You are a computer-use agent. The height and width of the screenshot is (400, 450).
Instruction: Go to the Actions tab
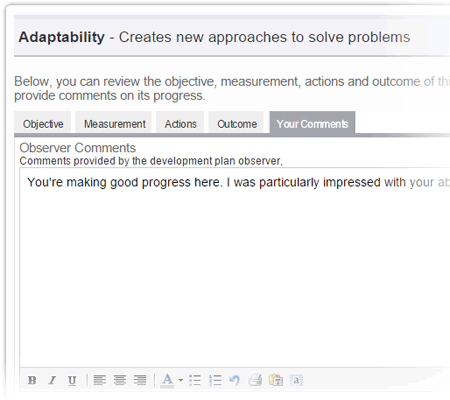coord(180,123)
